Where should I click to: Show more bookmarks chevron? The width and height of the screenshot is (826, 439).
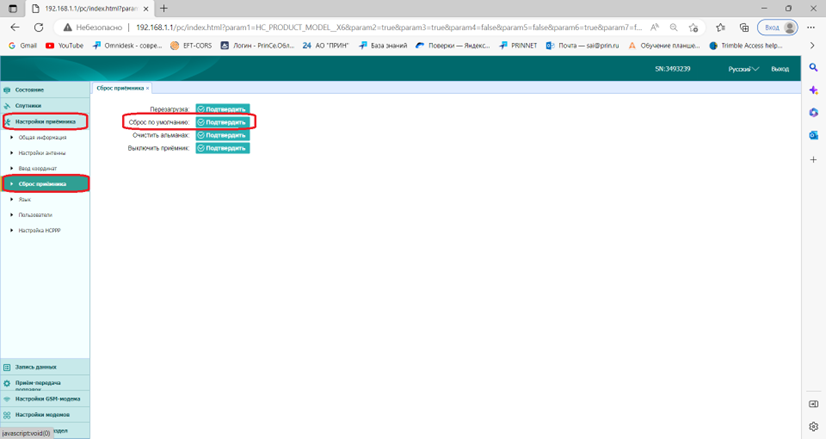(x=812, y=46)
